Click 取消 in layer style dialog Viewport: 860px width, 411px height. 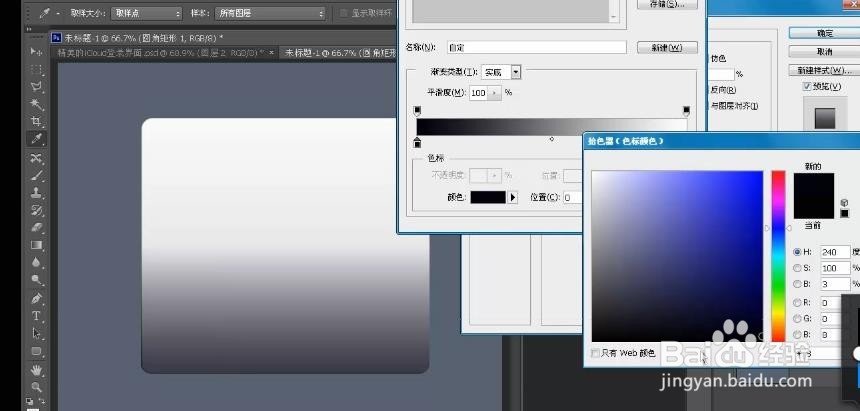click(x=824, y=52)
